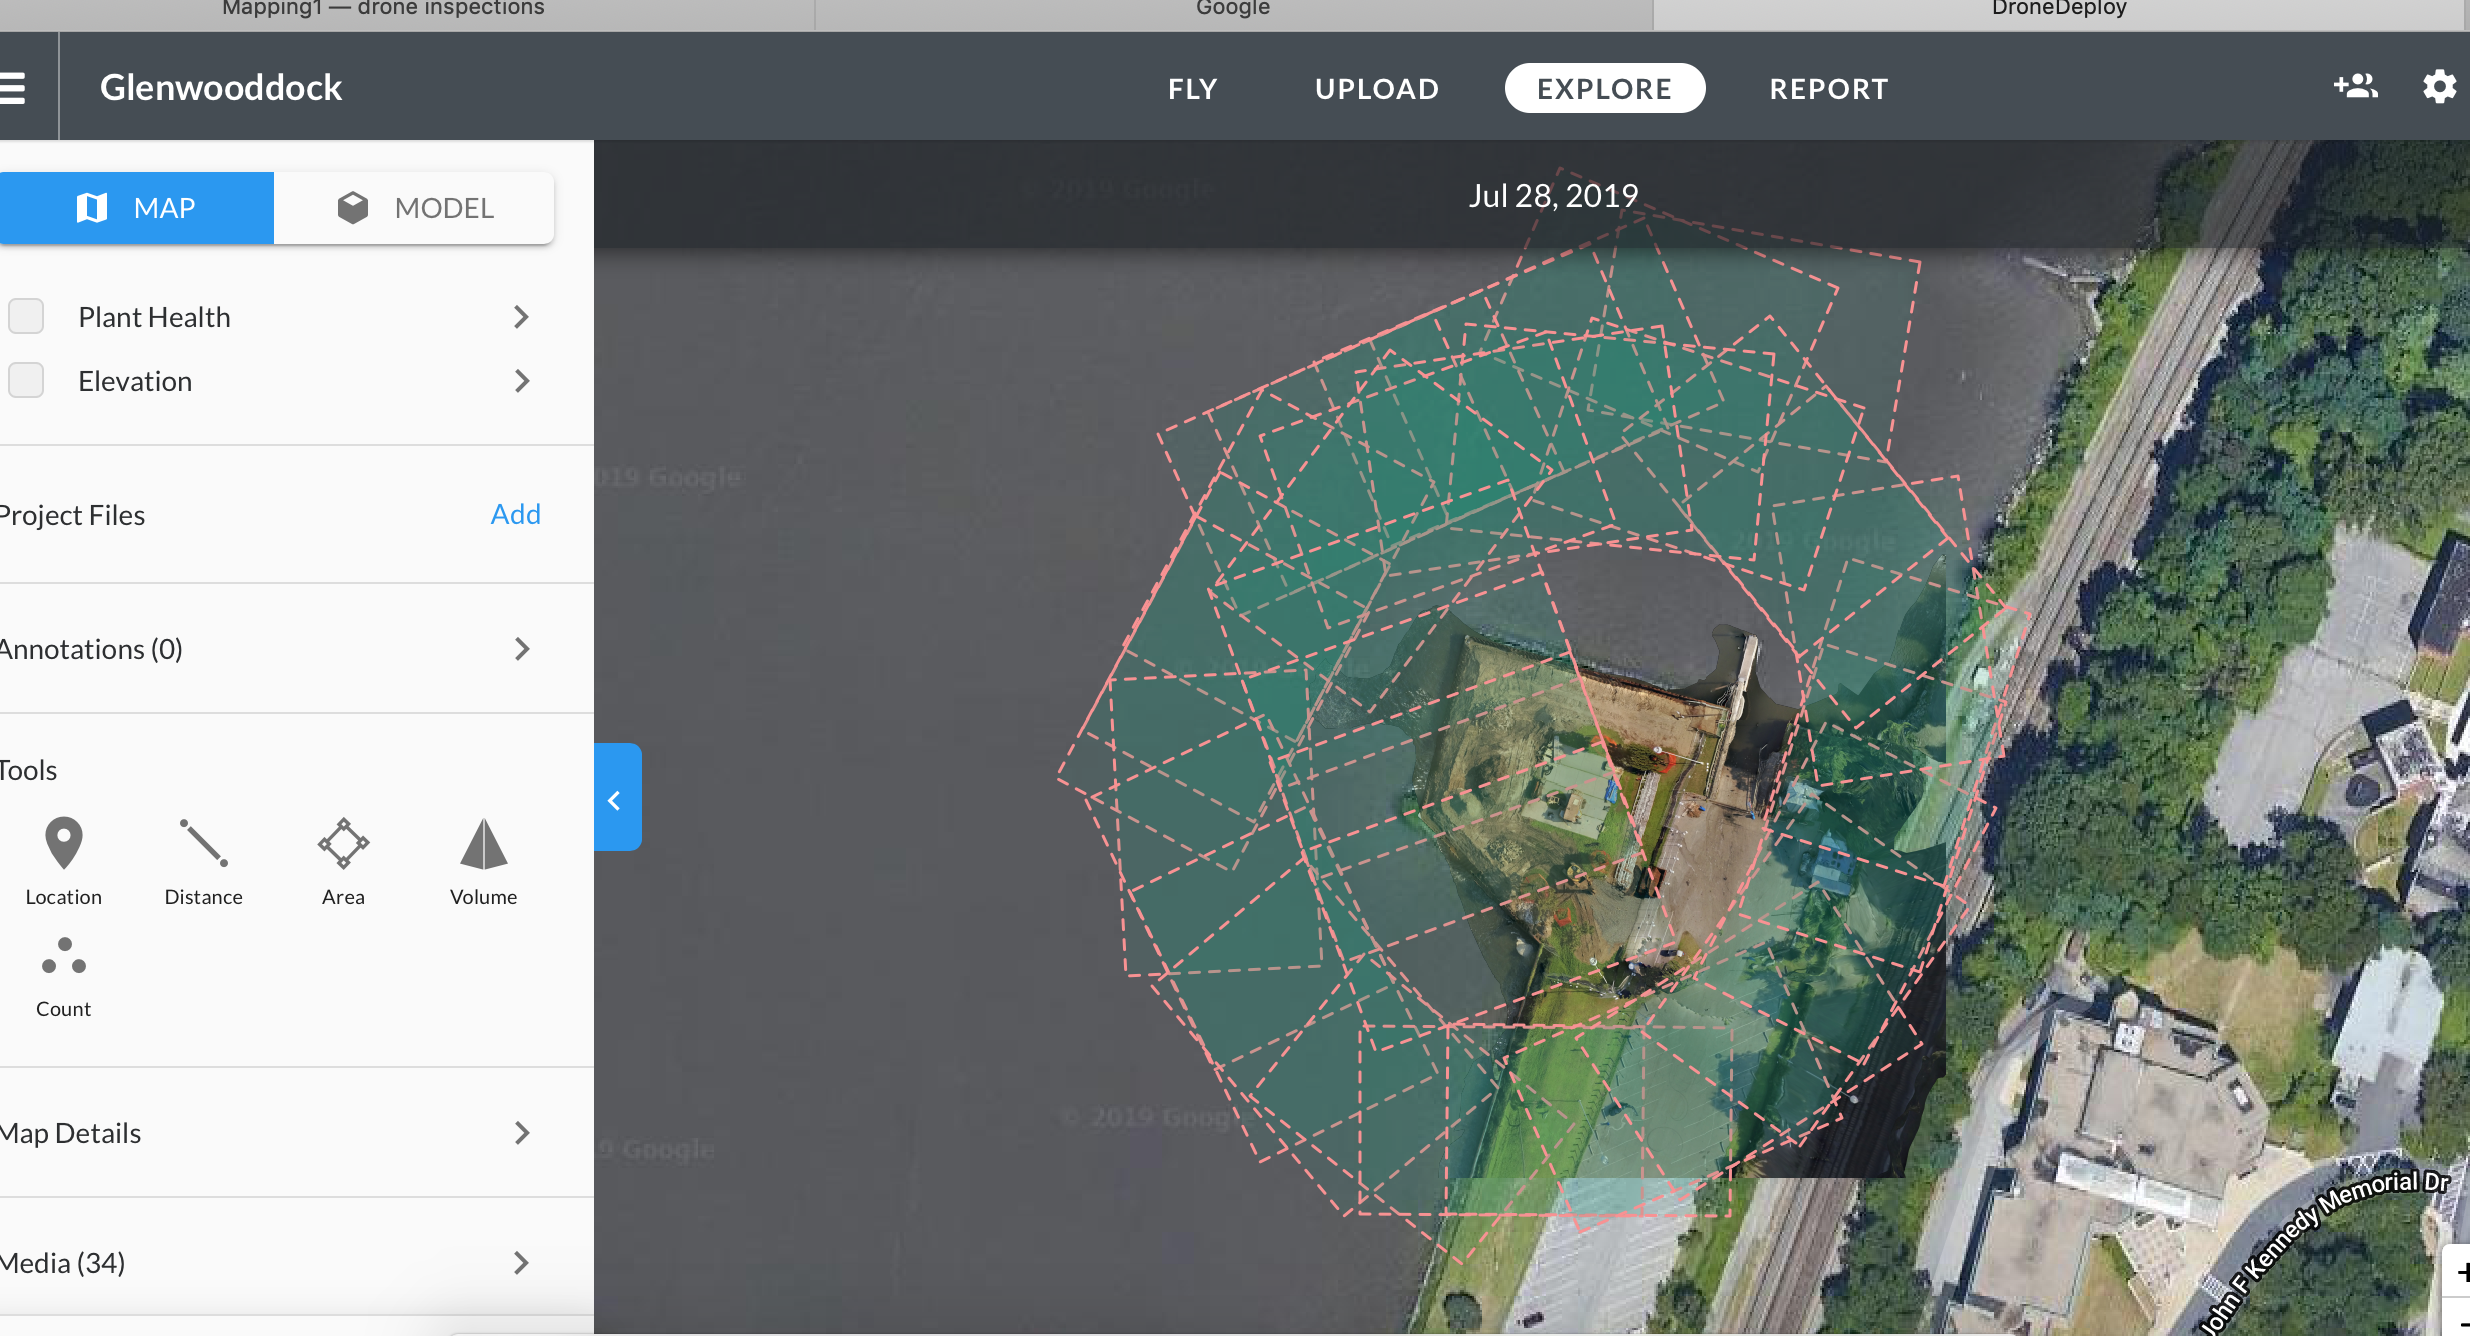Select the Location pin tool
The width and height of the screenshot is (2470, 1336).
click(x=63, y=859)
